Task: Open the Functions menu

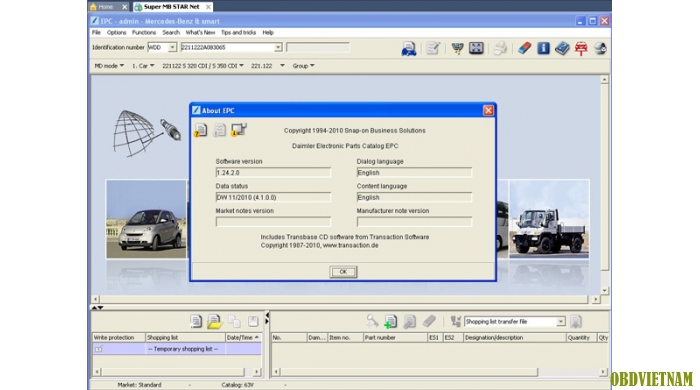Action: click(x=144, y=33)
